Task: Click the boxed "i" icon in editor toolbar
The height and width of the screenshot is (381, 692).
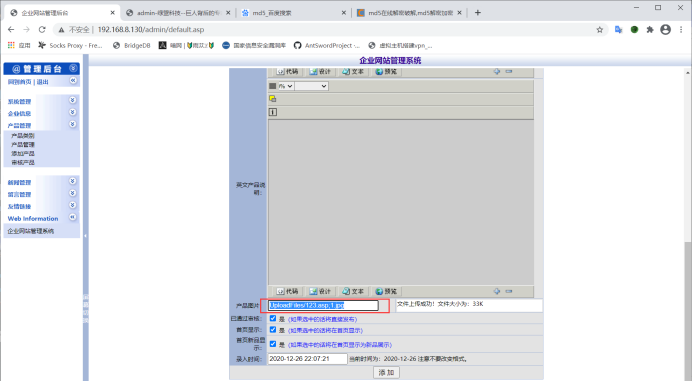Action: [273, 112]
